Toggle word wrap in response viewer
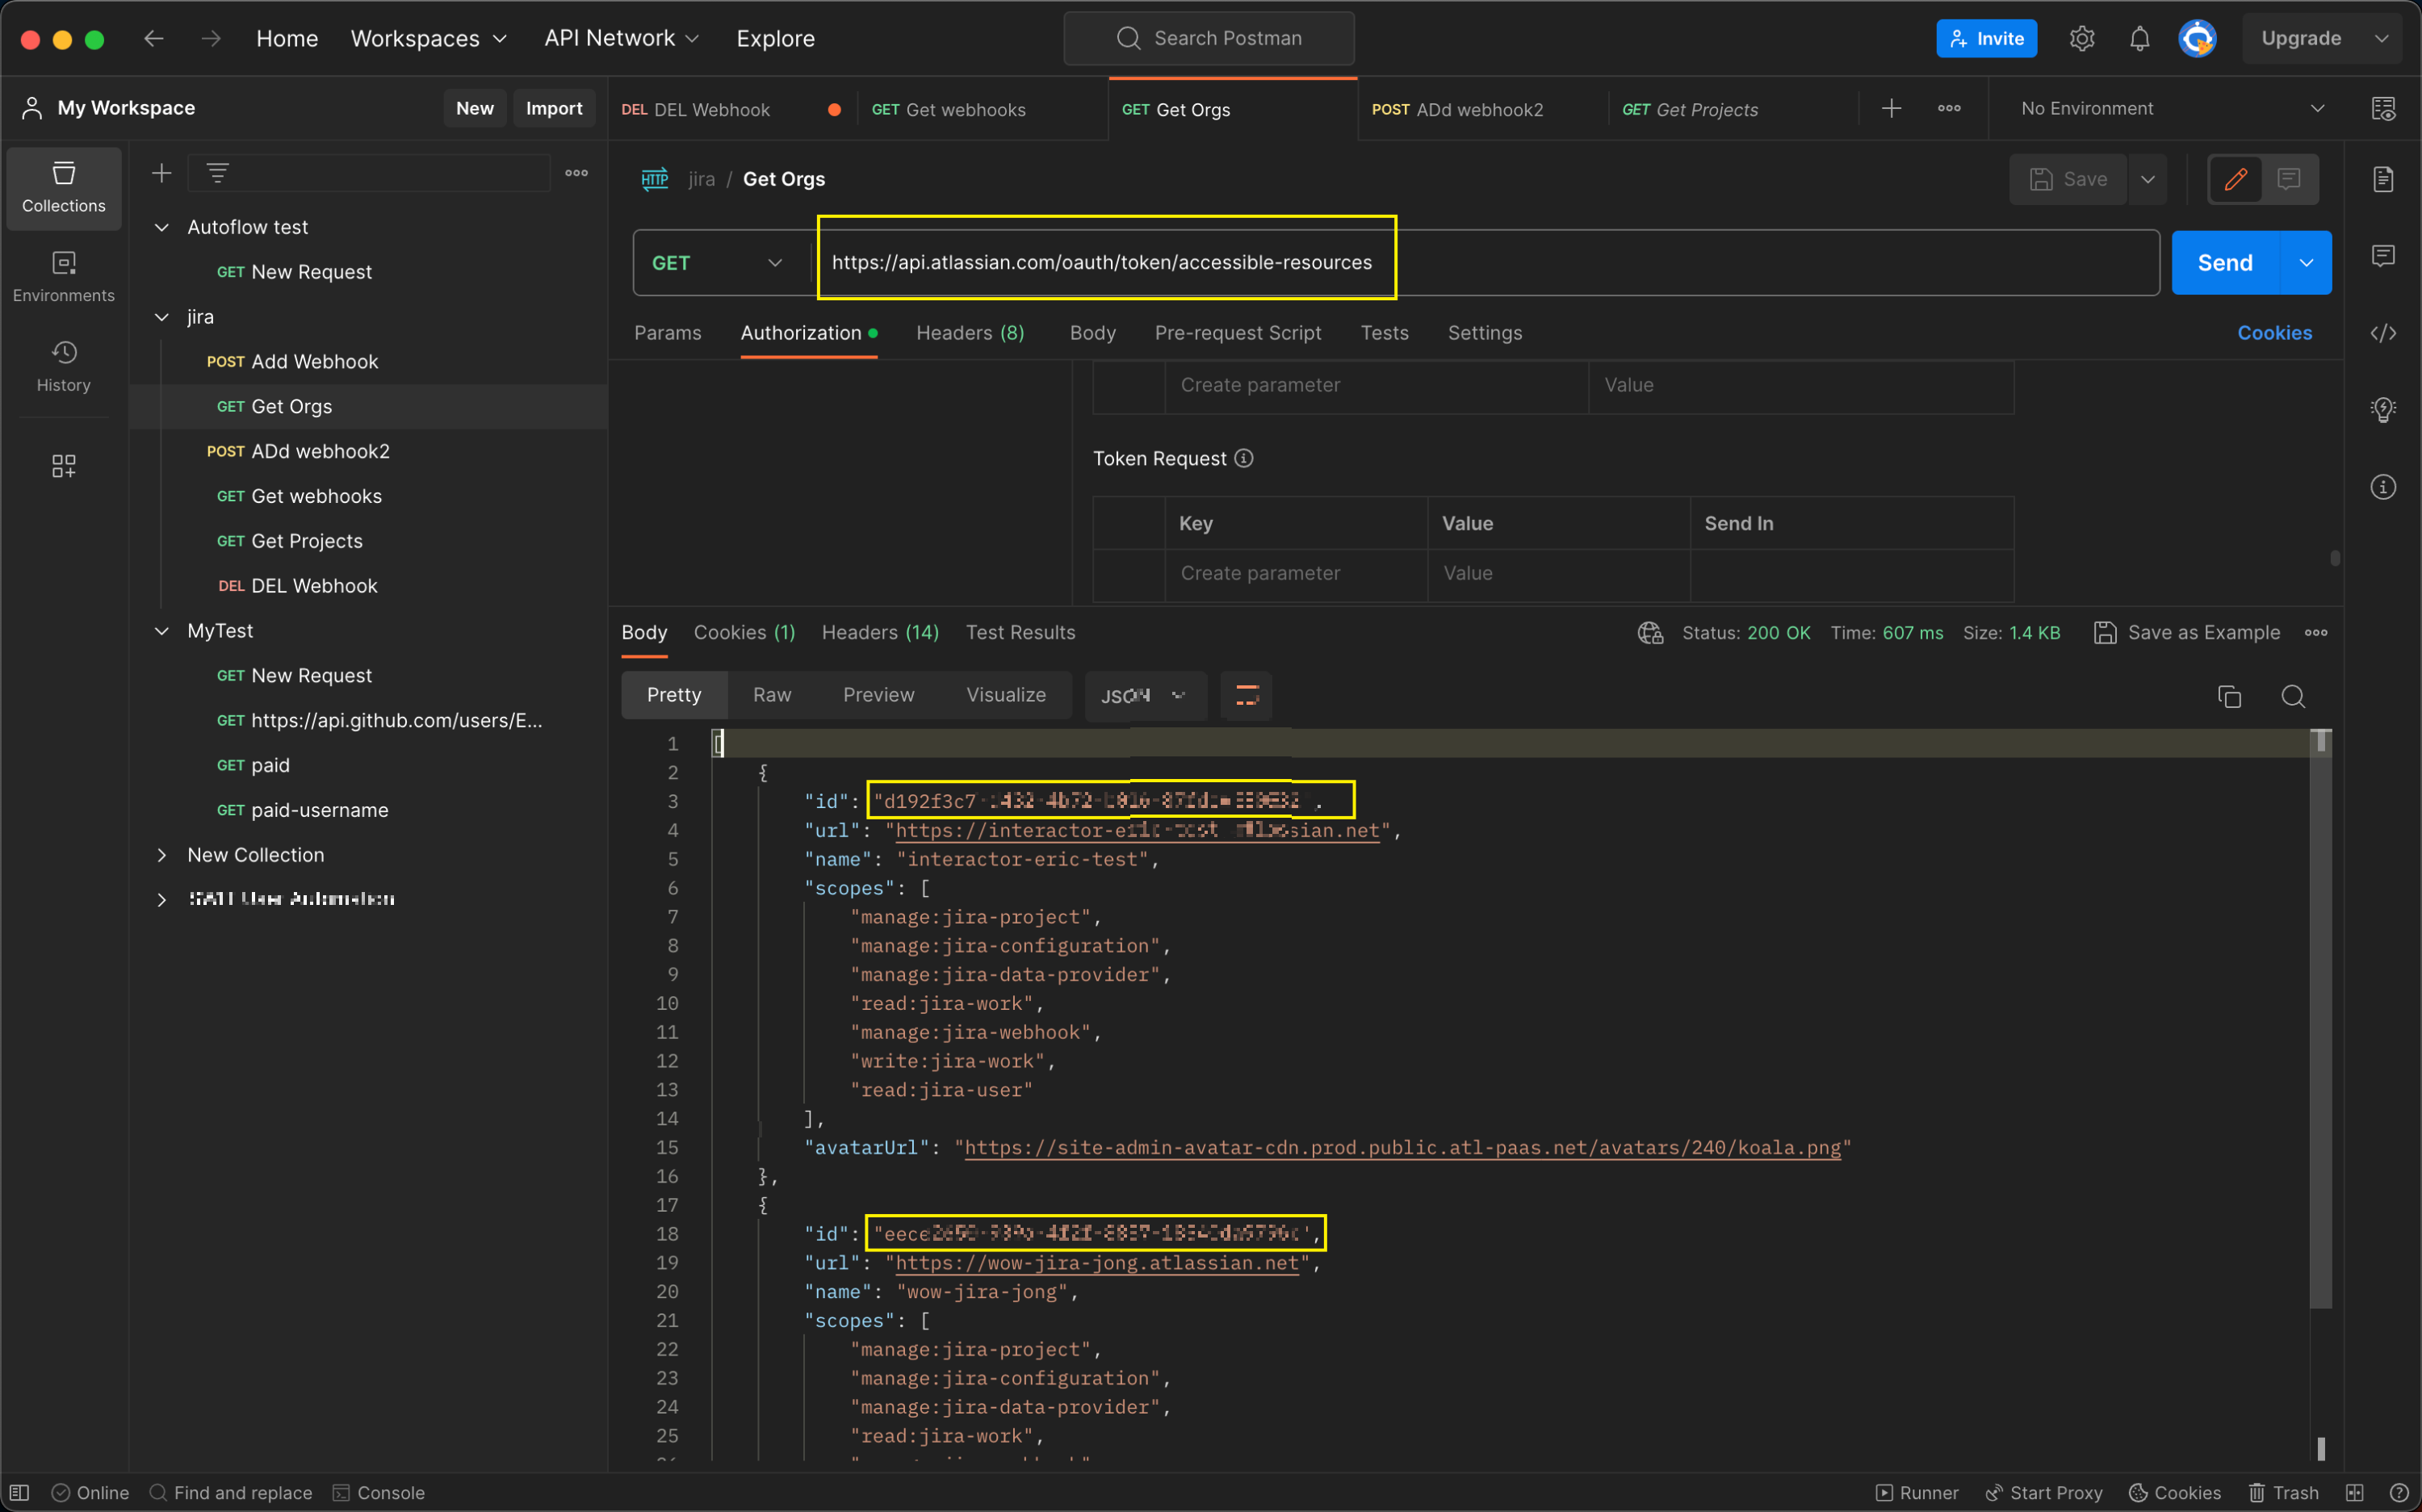Viewport: 2422px width, 1512px height. 1246,696
